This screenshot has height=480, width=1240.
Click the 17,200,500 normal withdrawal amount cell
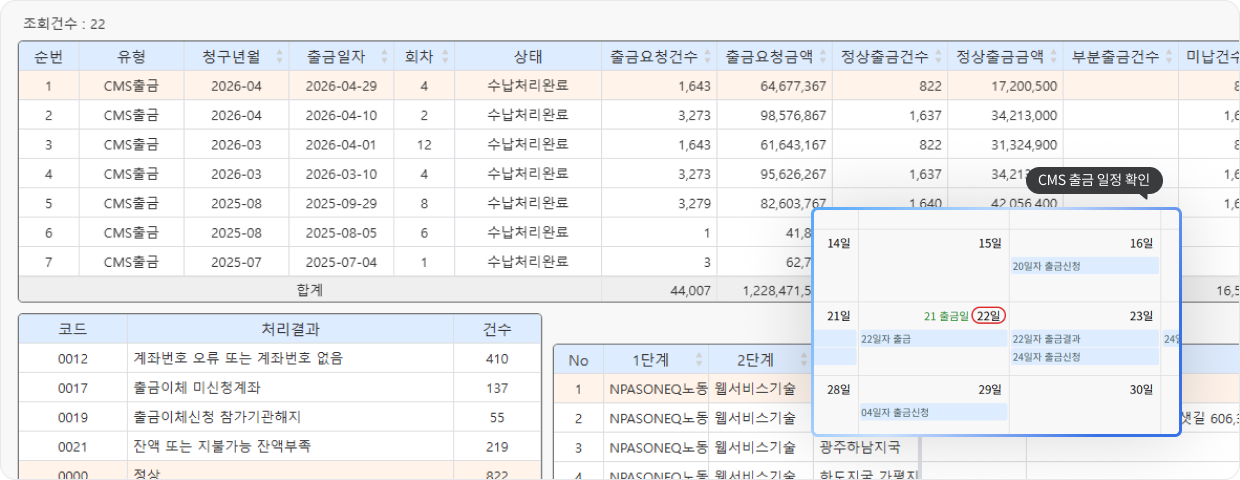[x=1005, y=86]
